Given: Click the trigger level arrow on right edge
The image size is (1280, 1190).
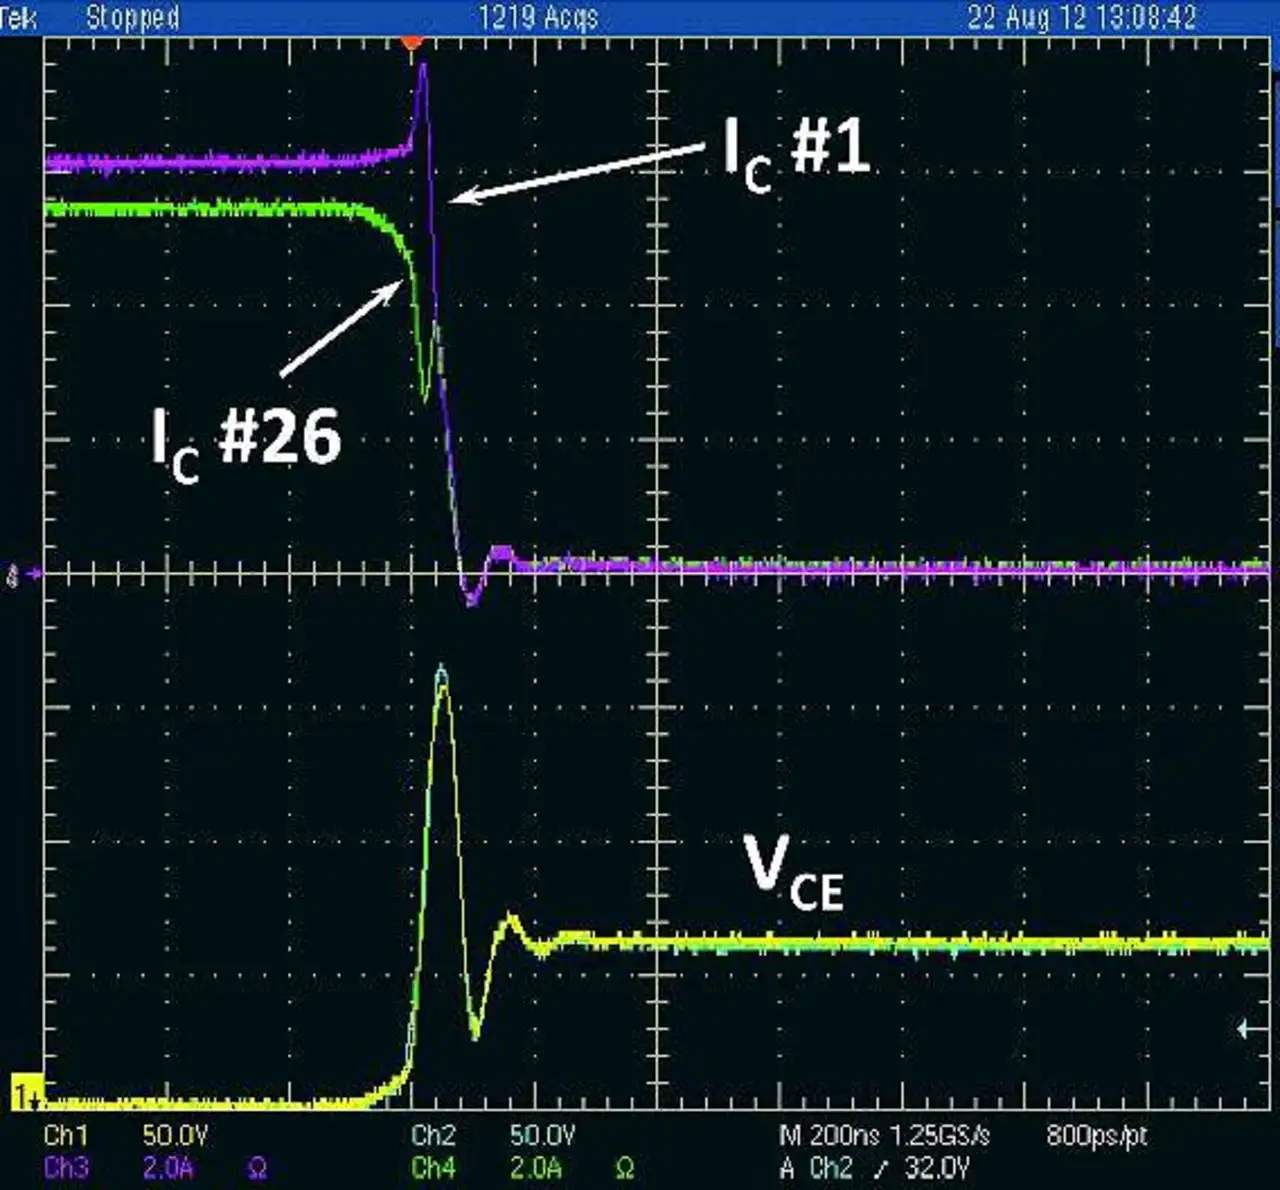Looking at the screenshot, I should click(x=1248, y=1029).
